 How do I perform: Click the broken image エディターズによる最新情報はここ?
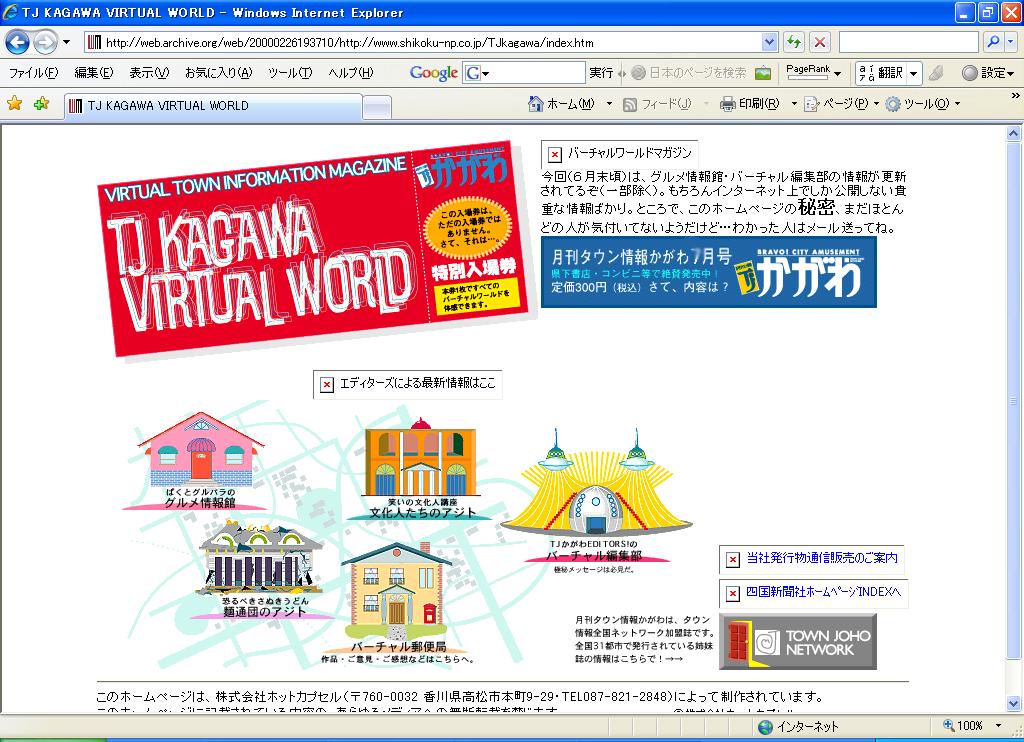pyautogui.click(x=408, y=384)
